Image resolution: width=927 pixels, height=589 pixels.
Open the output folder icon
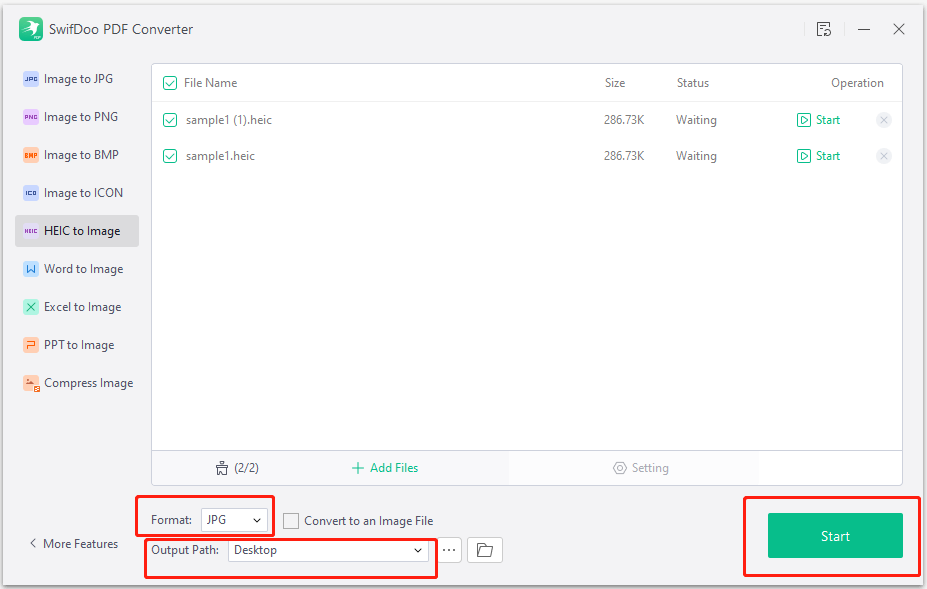[485, 550]
